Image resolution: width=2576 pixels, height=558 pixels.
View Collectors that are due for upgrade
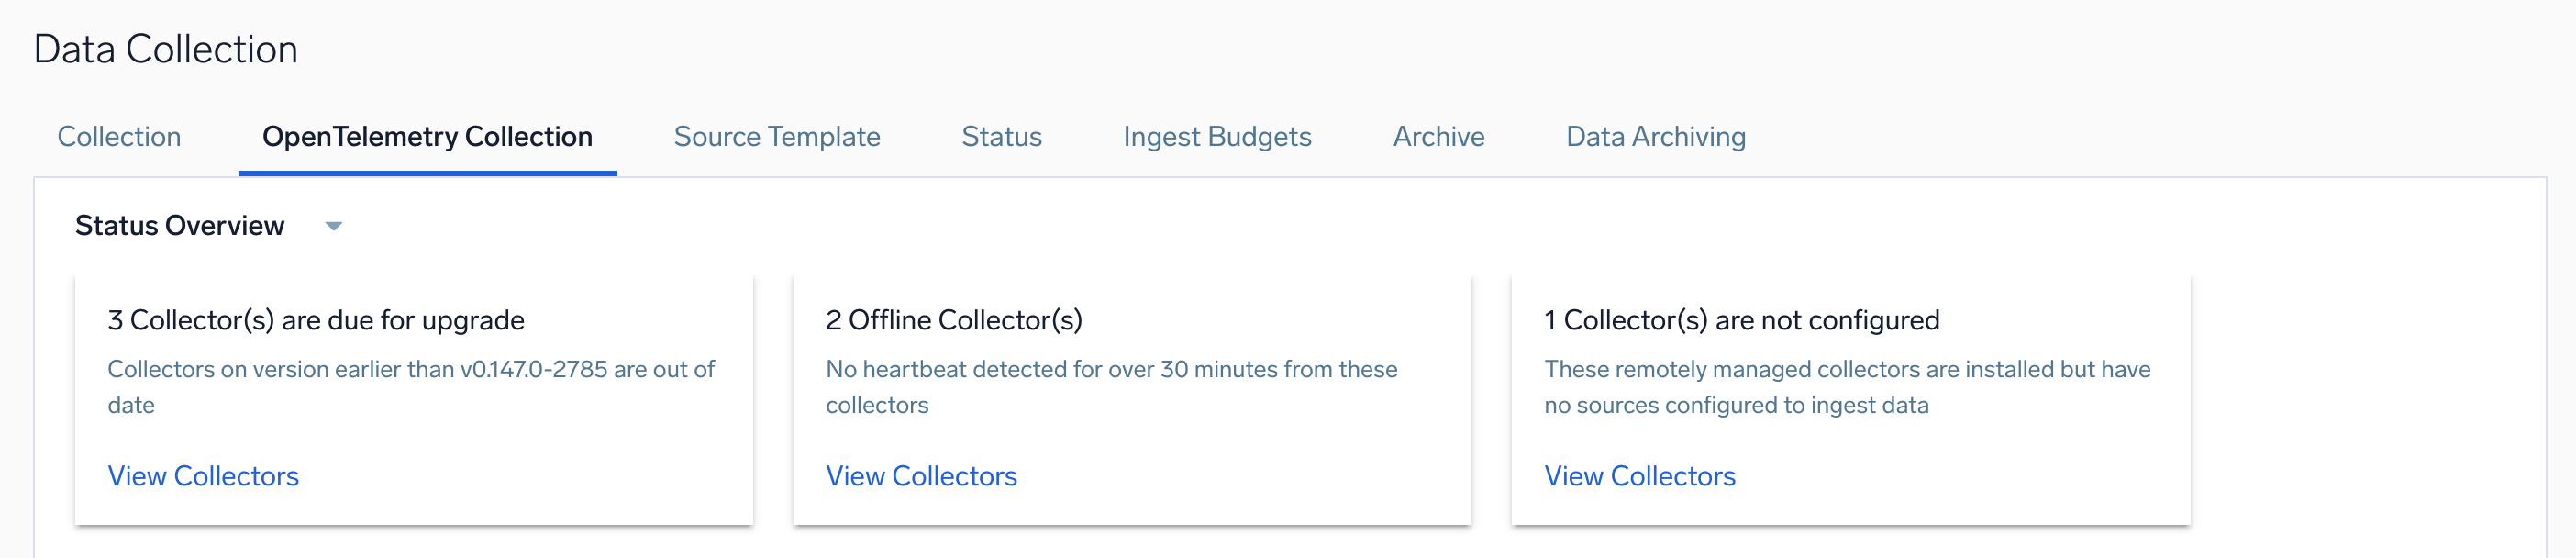click(203, 476)
